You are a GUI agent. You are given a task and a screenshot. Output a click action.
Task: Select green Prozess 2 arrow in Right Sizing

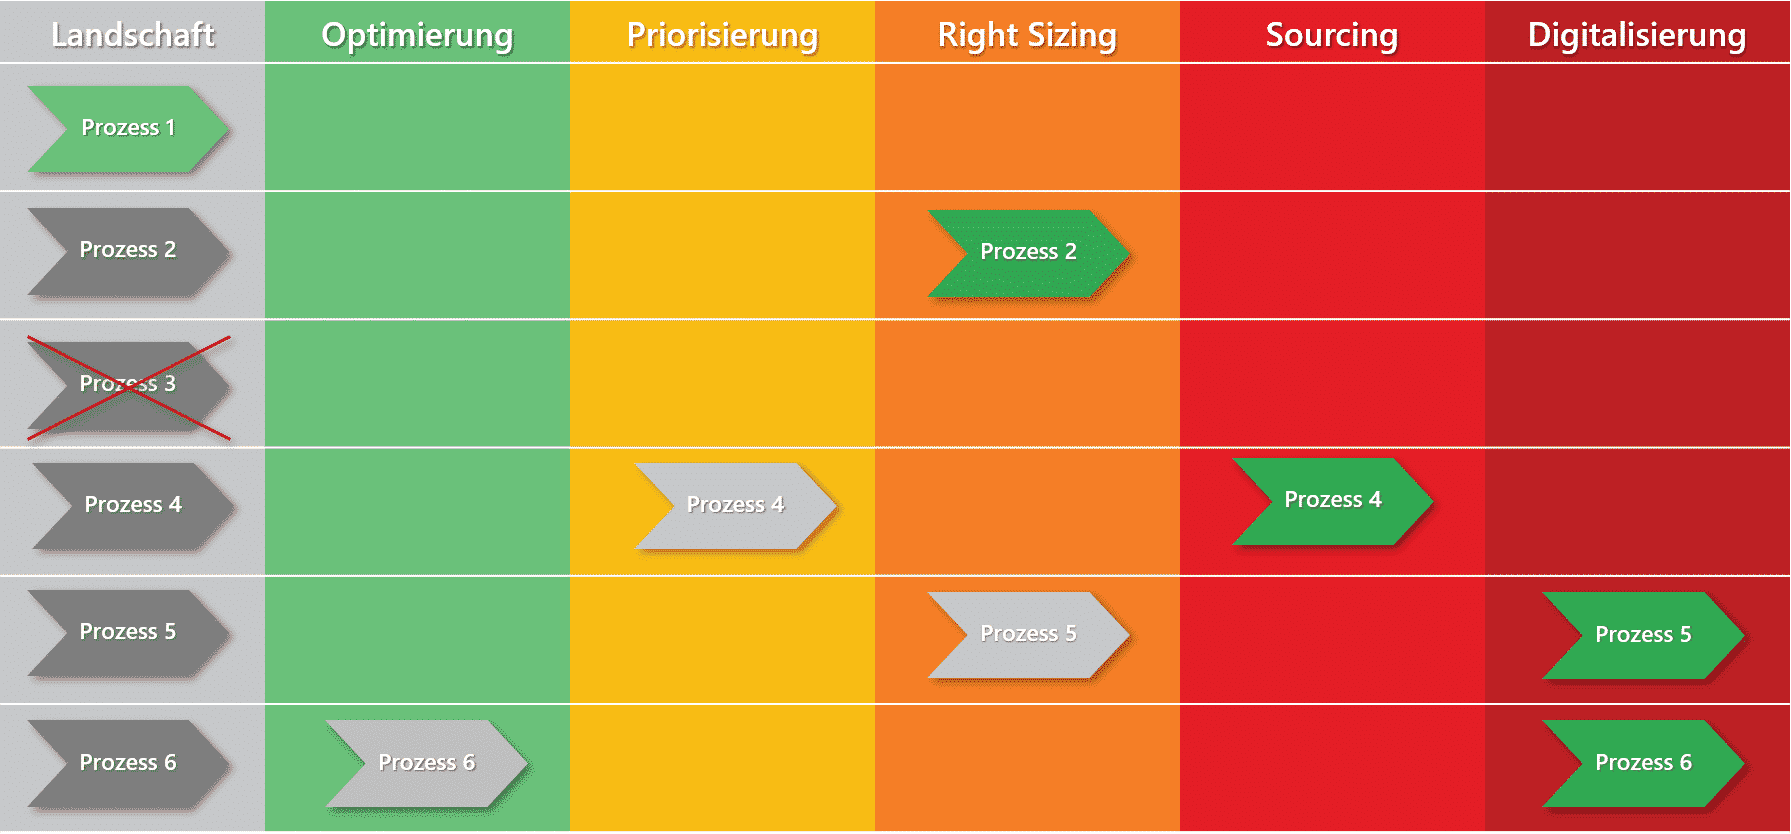pos(1028,253)
